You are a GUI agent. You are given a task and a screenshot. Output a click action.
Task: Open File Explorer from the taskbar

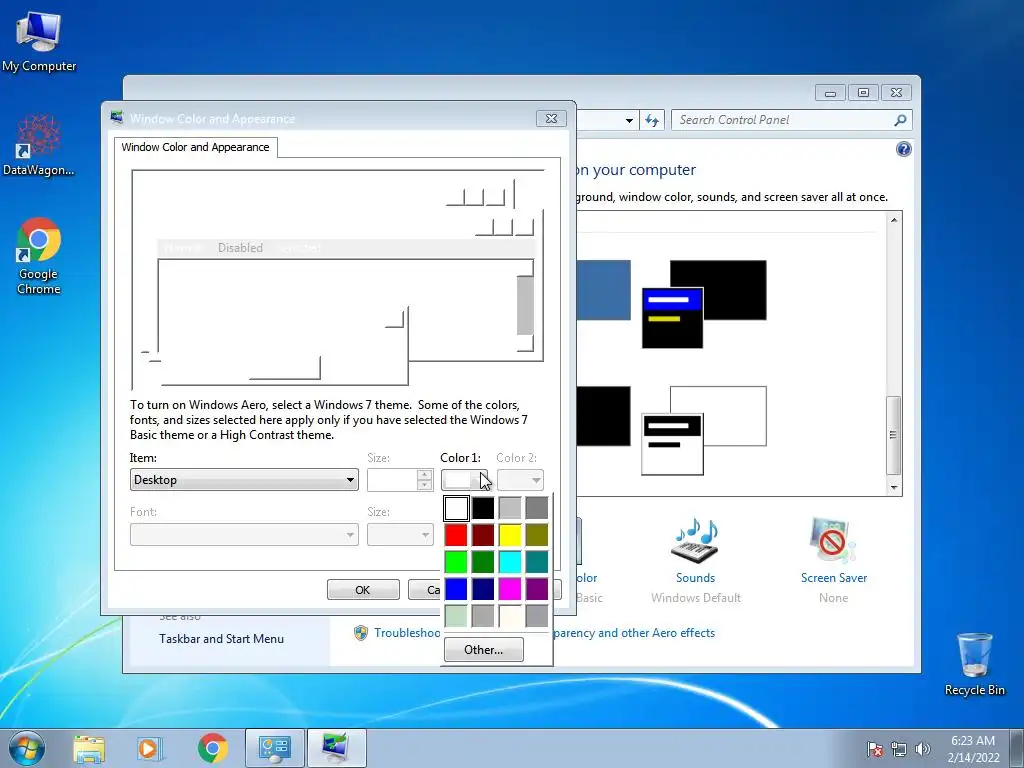89,748
